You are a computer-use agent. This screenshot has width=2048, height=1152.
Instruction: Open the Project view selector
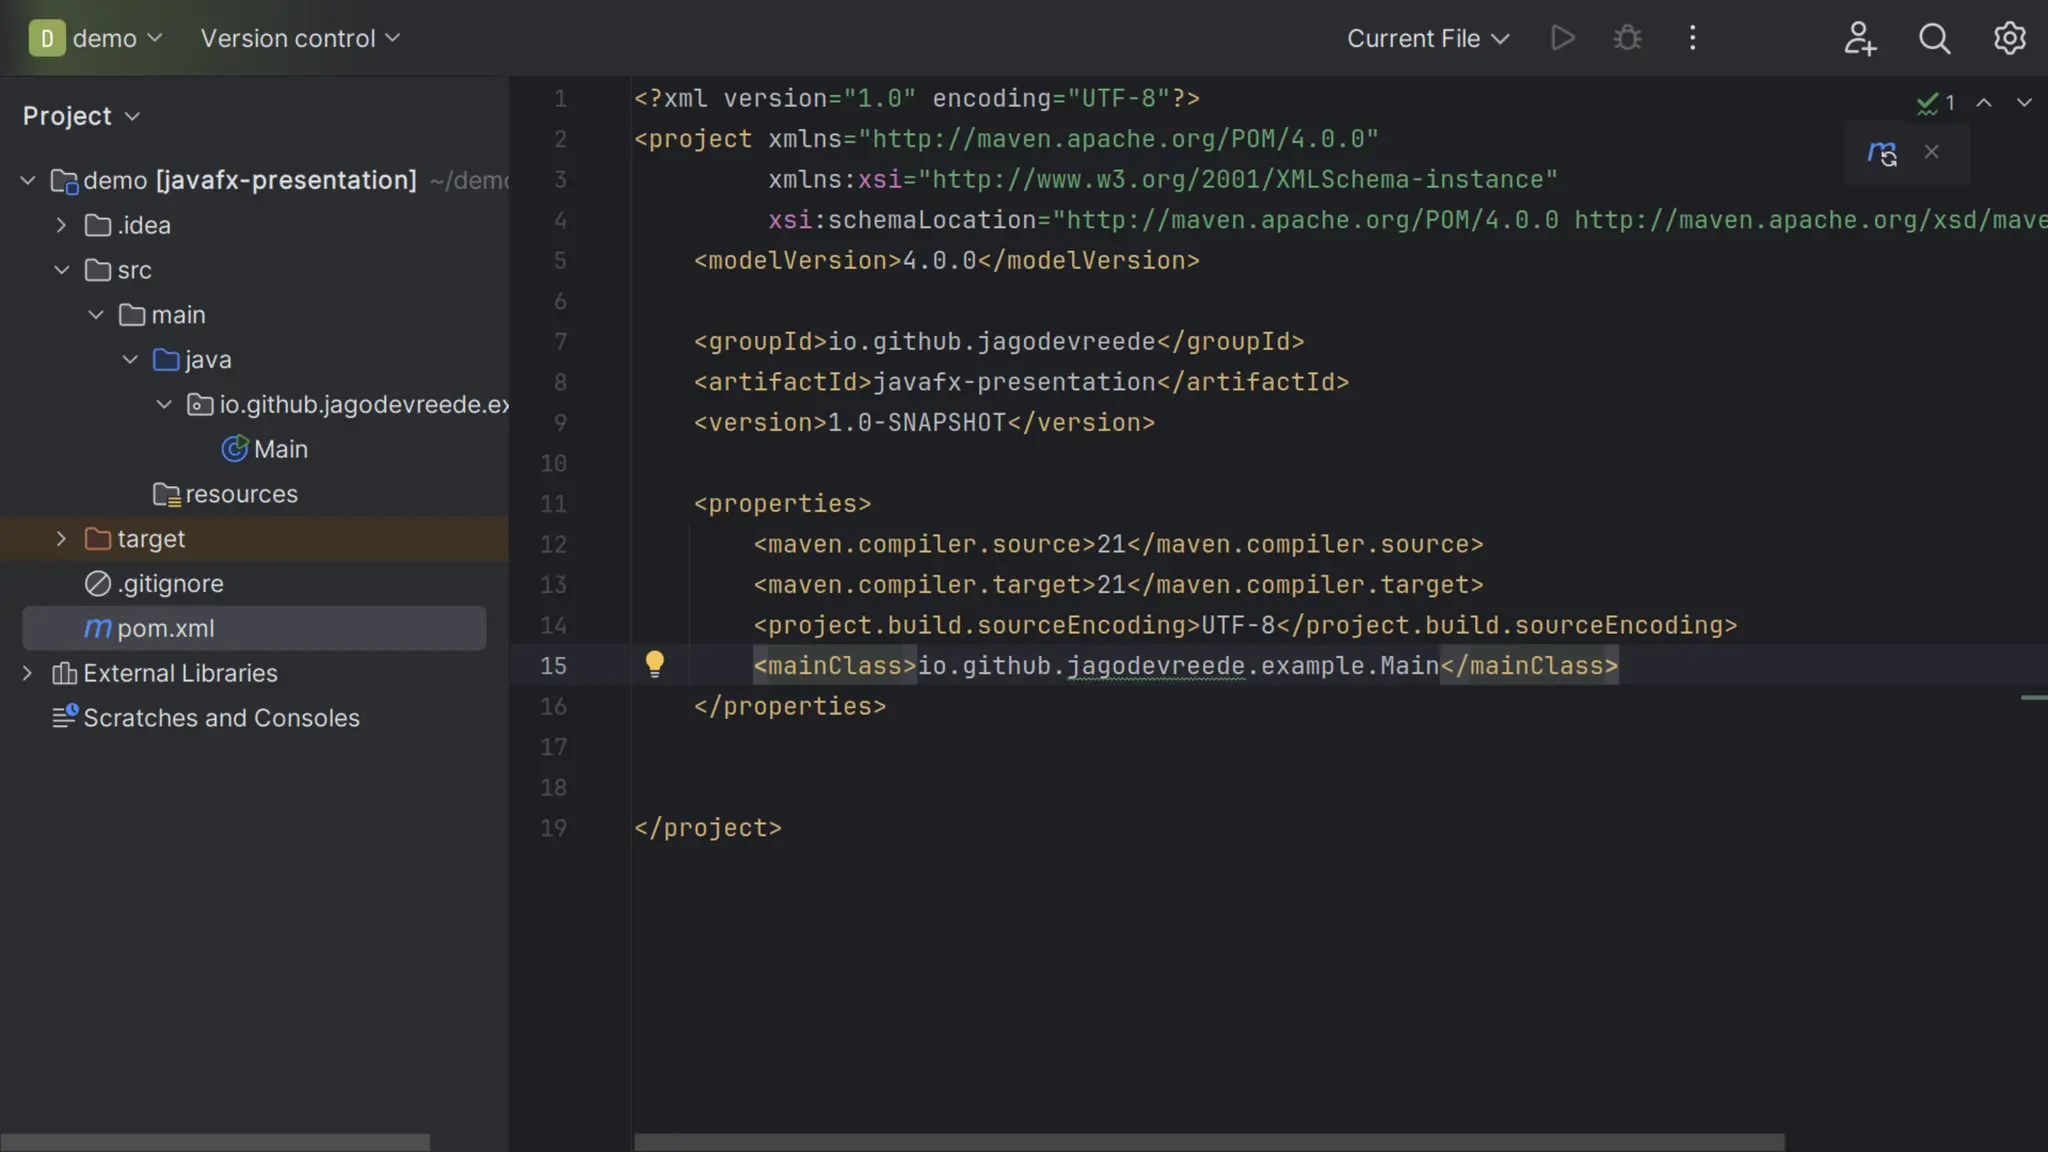click(81, 116)
